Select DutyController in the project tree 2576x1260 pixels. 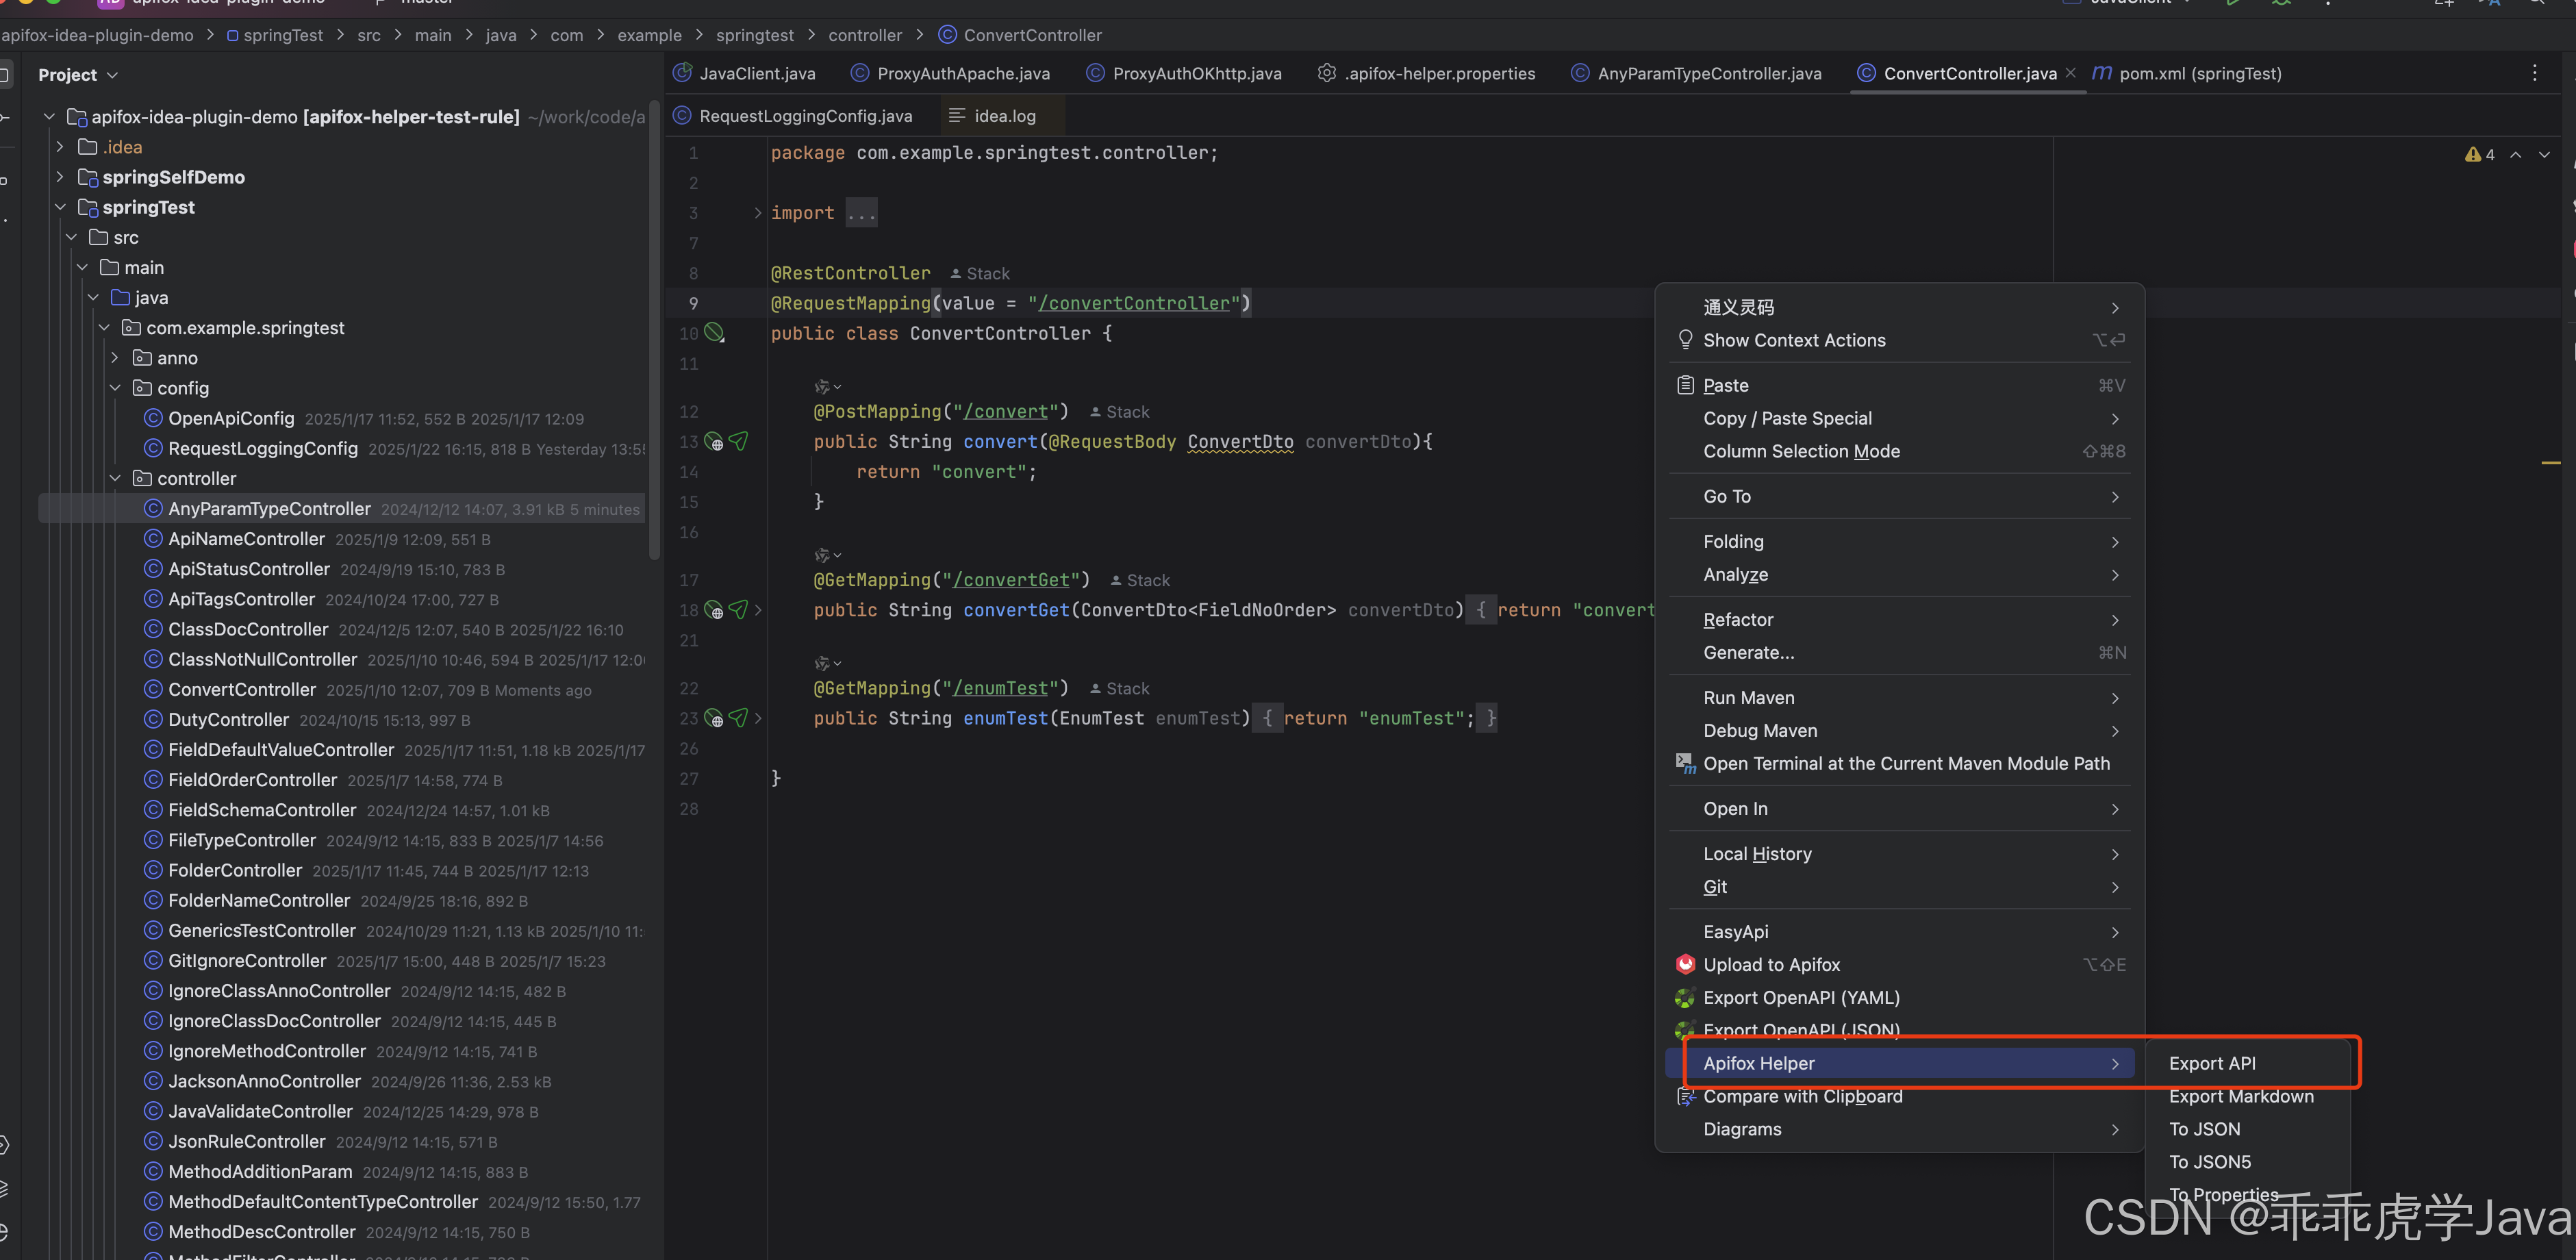[x=228, y=719]
